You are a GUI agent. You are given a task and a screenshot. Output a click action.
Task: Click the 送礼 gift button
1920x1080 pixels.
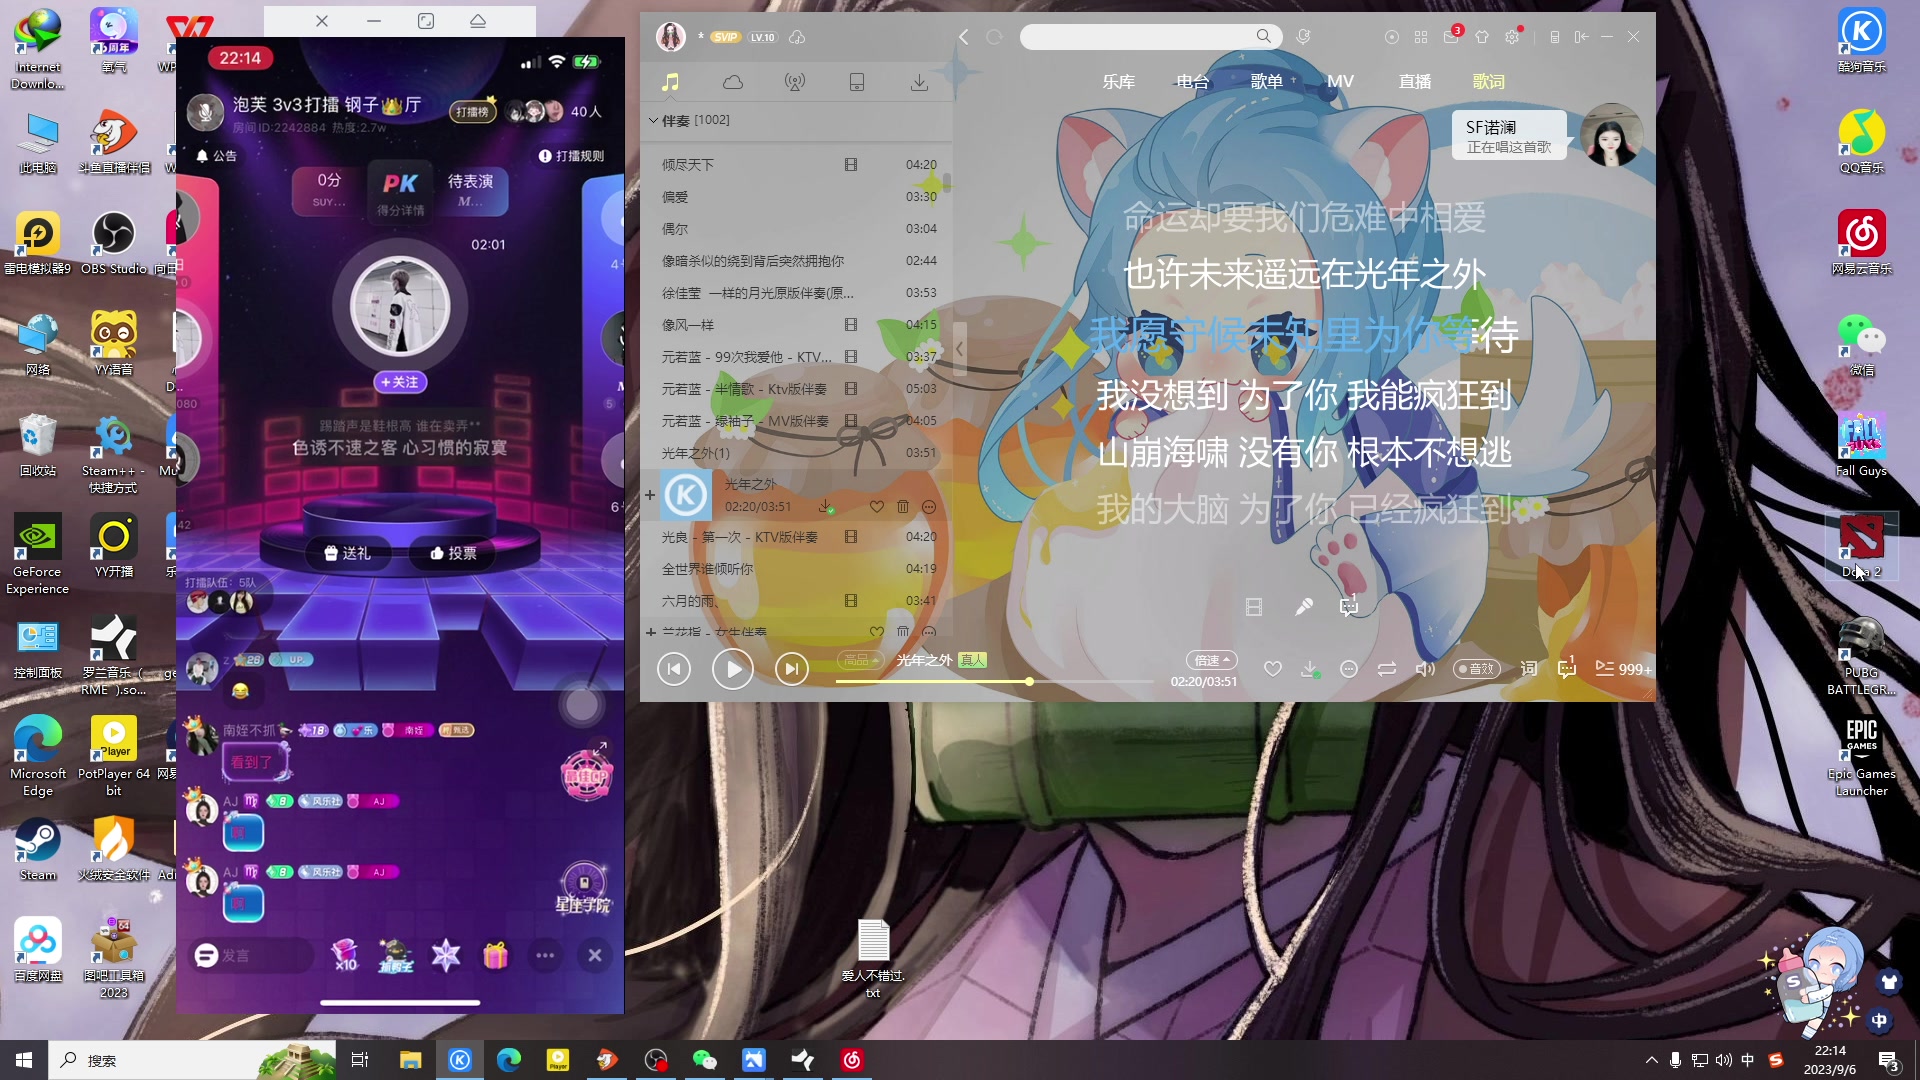[x=347, y=553]
